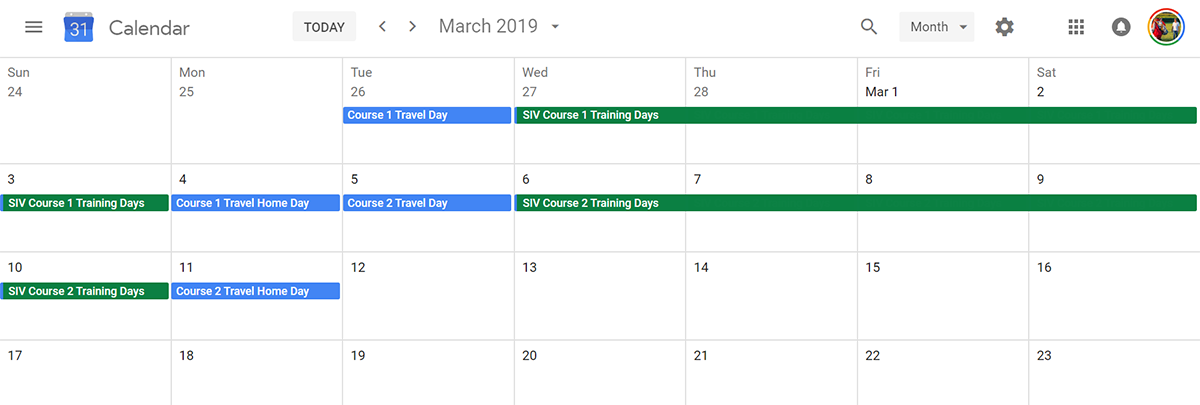Open the settings gear icon
1200x405 pixels.
pyautogui.click(x=1004, y=27)
